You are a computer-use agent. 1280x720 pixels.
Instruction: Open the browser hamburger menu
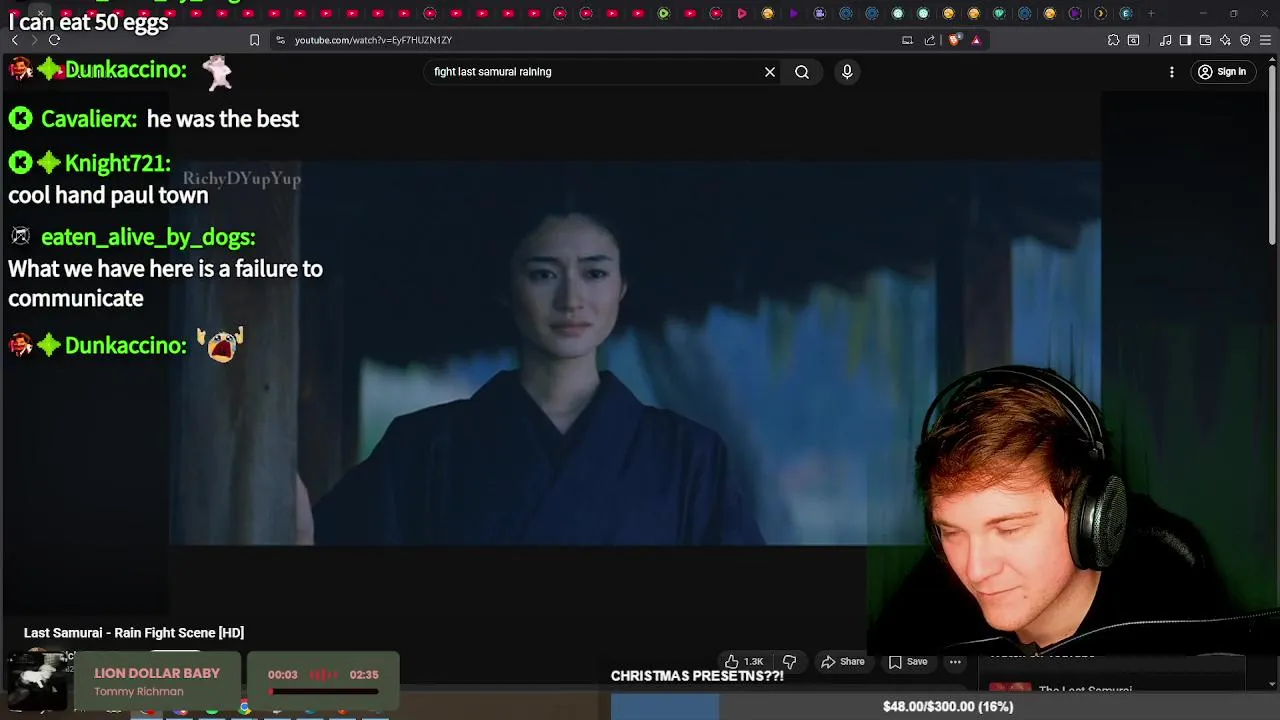click(x=1265, y=40)
